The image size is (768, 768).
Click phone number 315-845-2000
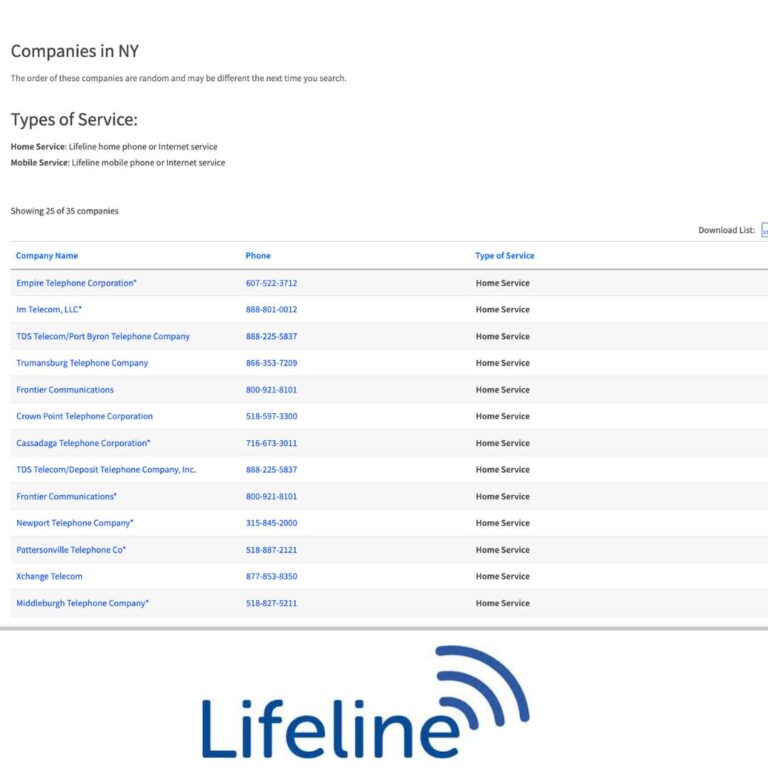271,523
